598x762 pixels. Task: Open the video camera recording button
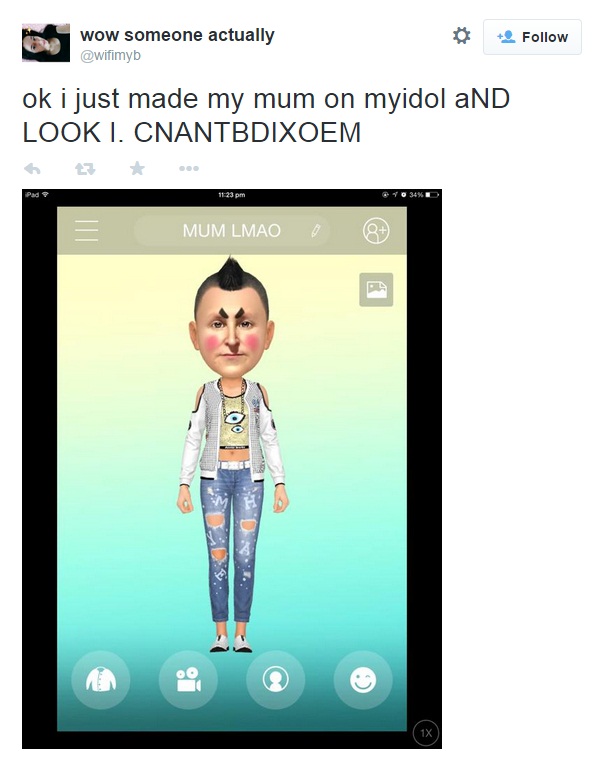[x=188, y=679]
